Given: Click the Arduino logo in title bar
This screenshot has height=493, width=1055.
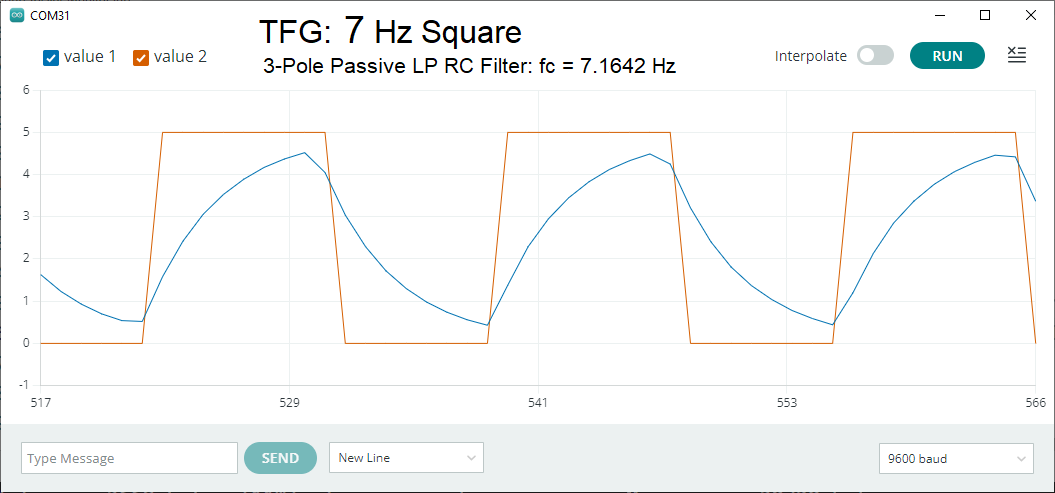Looking at the screenshot, I should click(x=16, y=16).
